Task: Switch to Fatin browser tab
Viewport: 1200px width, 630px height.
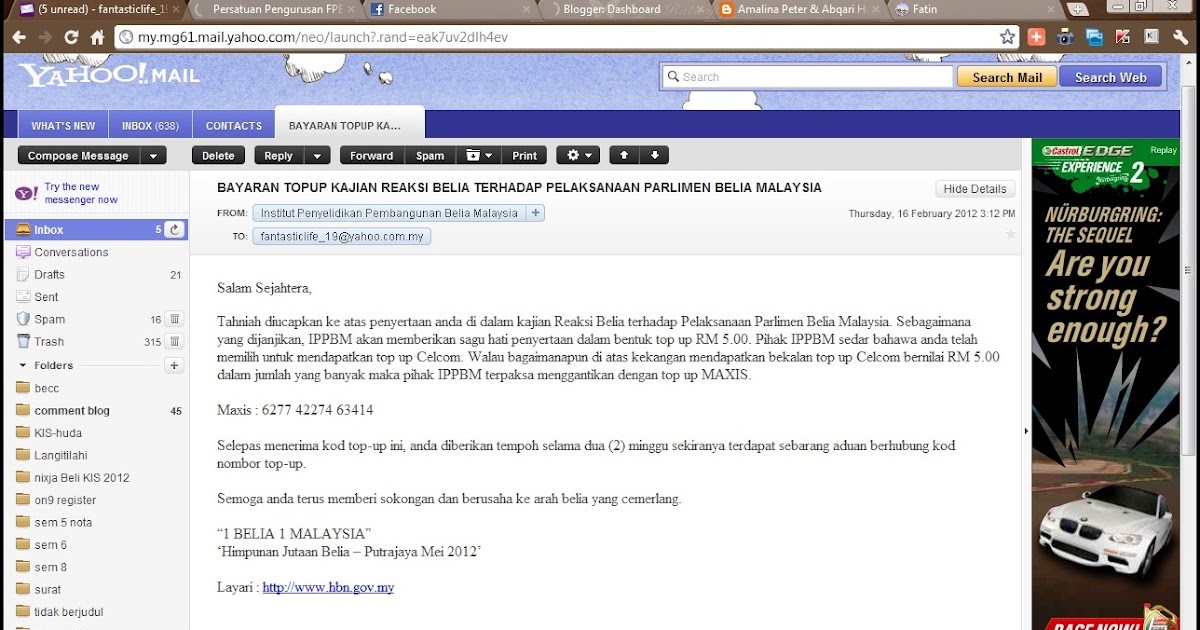Action: (x=975, y=9)
